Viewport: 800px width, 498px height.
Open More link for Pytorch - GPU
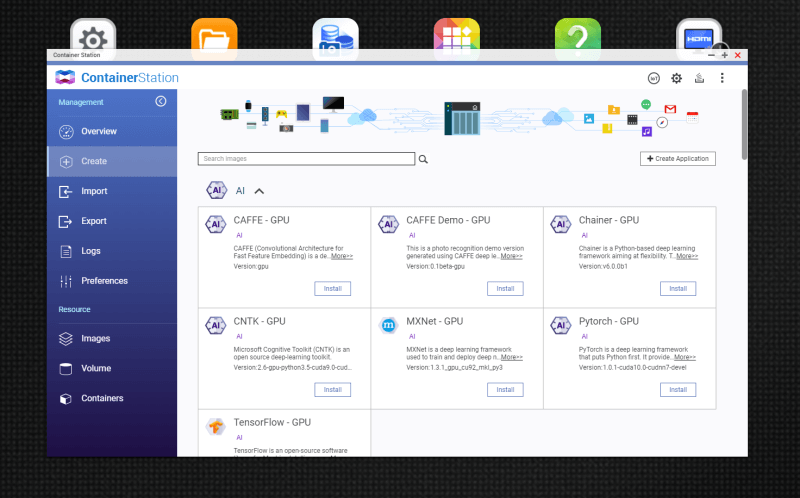(x=685, y=357)
